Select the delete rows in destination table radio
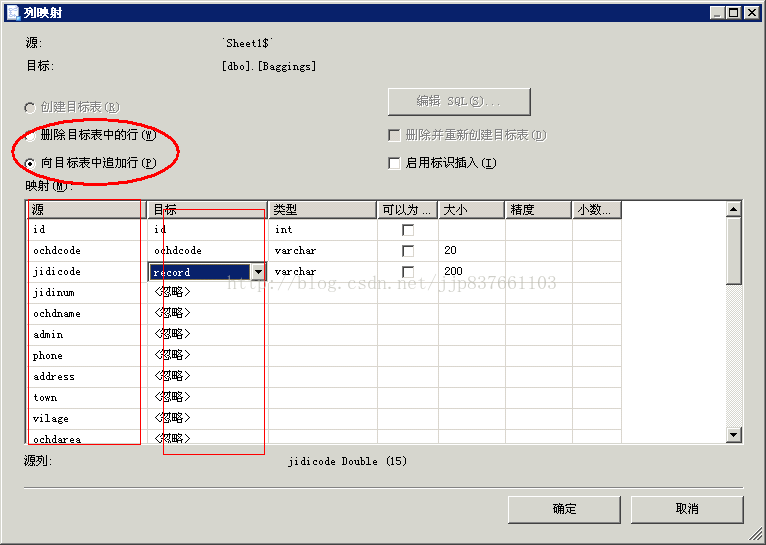 click(30, 136)
